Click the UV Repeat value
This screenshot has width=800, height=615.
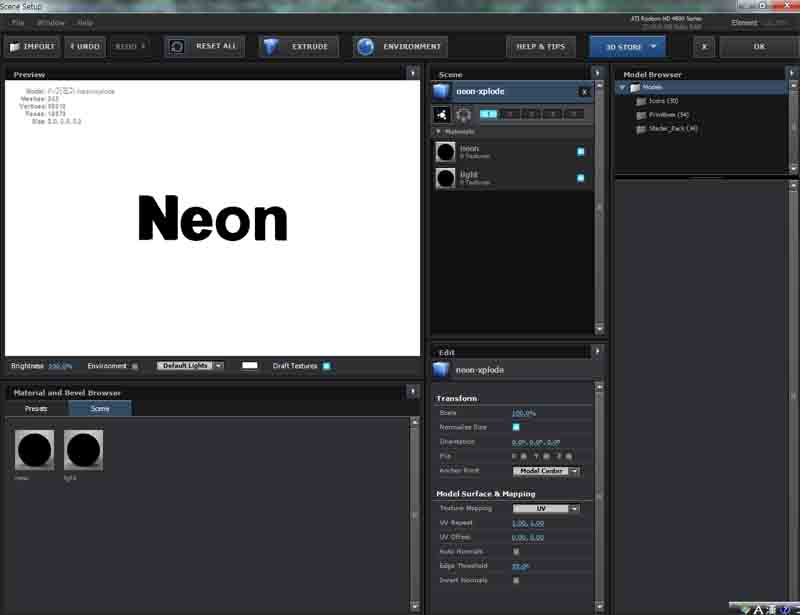pyautogui.click(x=528, y=523)
